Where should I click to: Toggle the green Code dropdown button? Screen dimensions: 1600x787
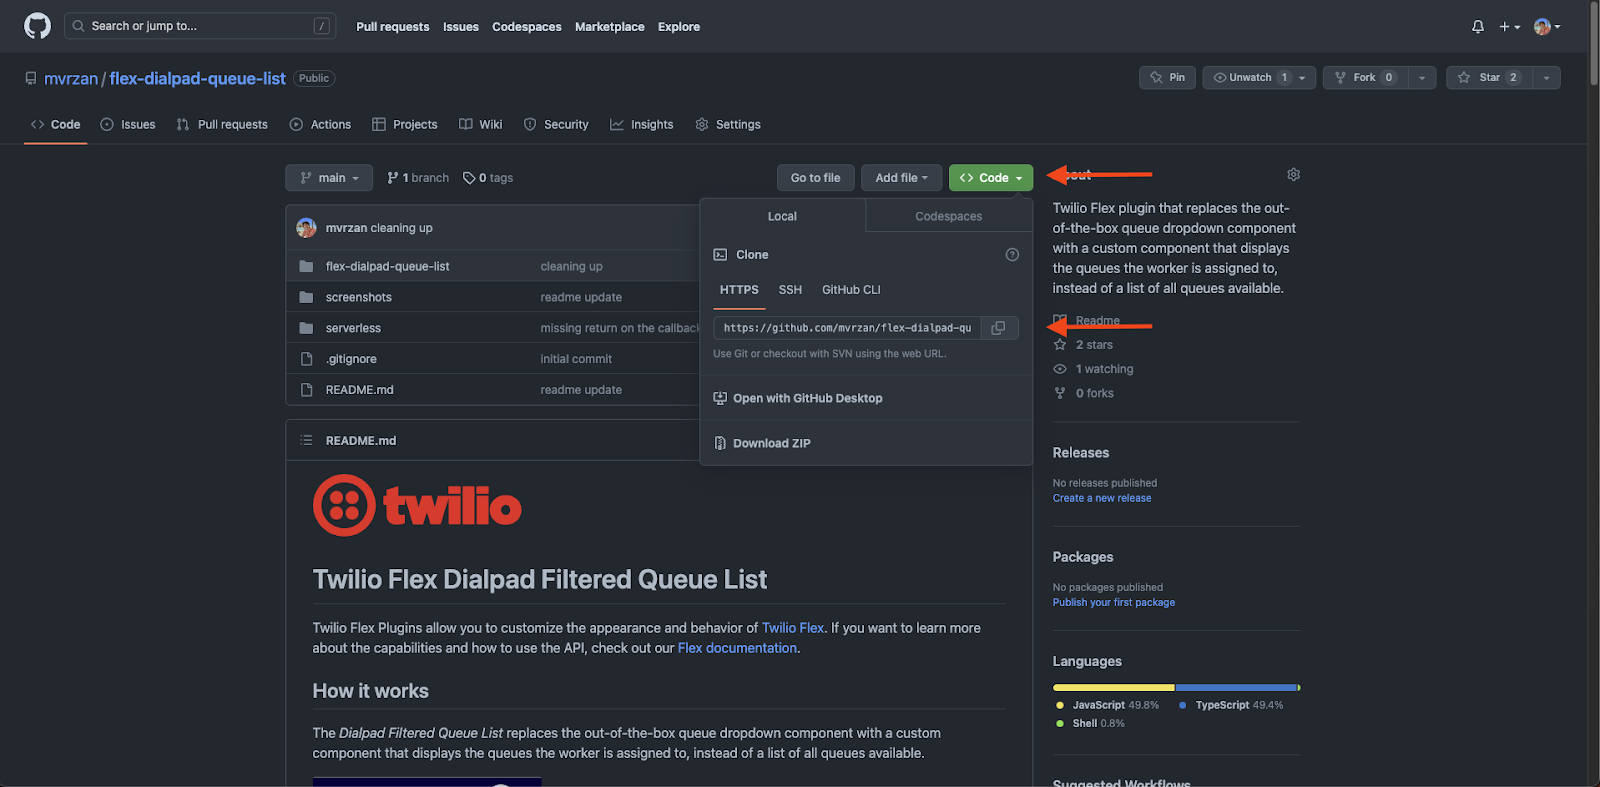[x=991, y=178]
